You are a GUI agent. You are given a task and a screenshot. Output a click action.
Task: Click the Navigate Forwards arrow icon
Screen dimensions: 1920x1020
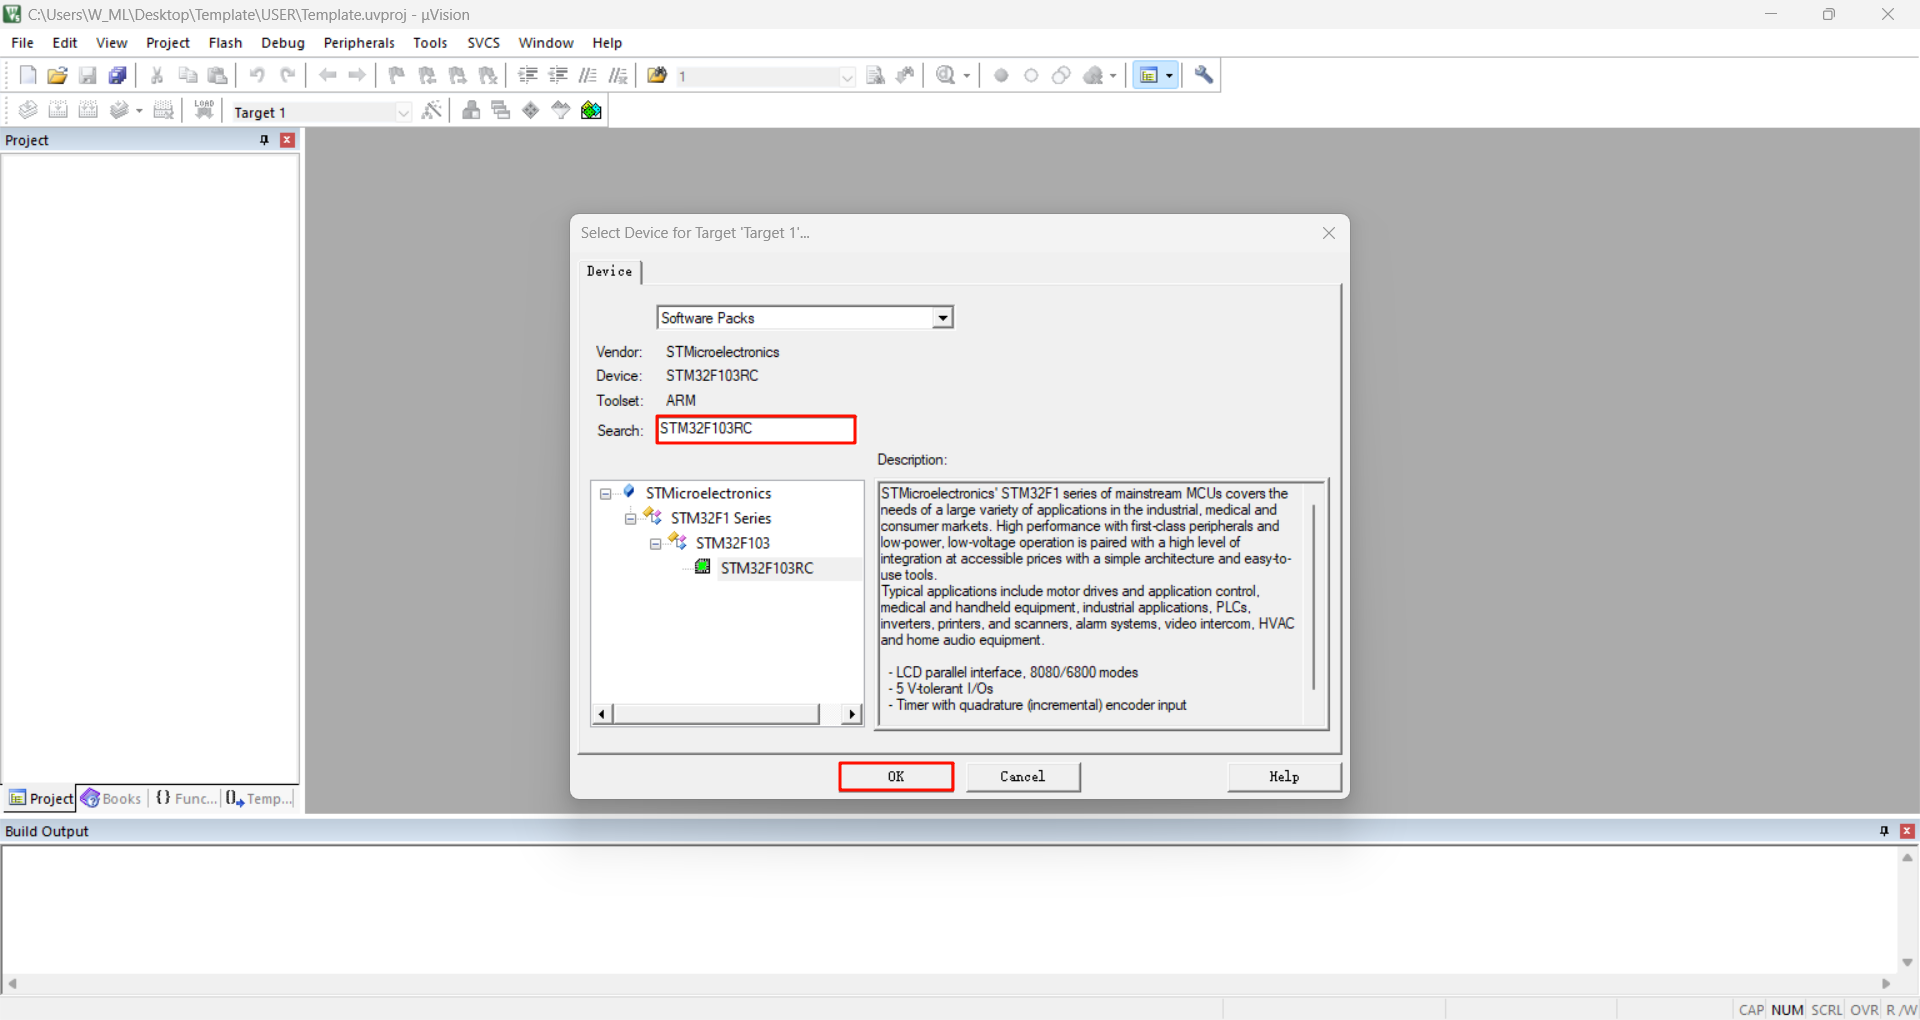[357, 75]
